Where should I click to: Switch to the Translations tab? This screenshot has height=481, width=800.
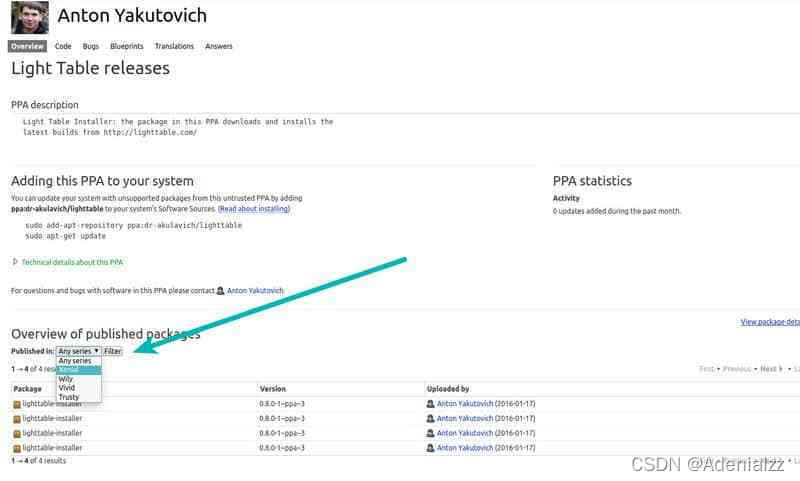click(174, 46)
